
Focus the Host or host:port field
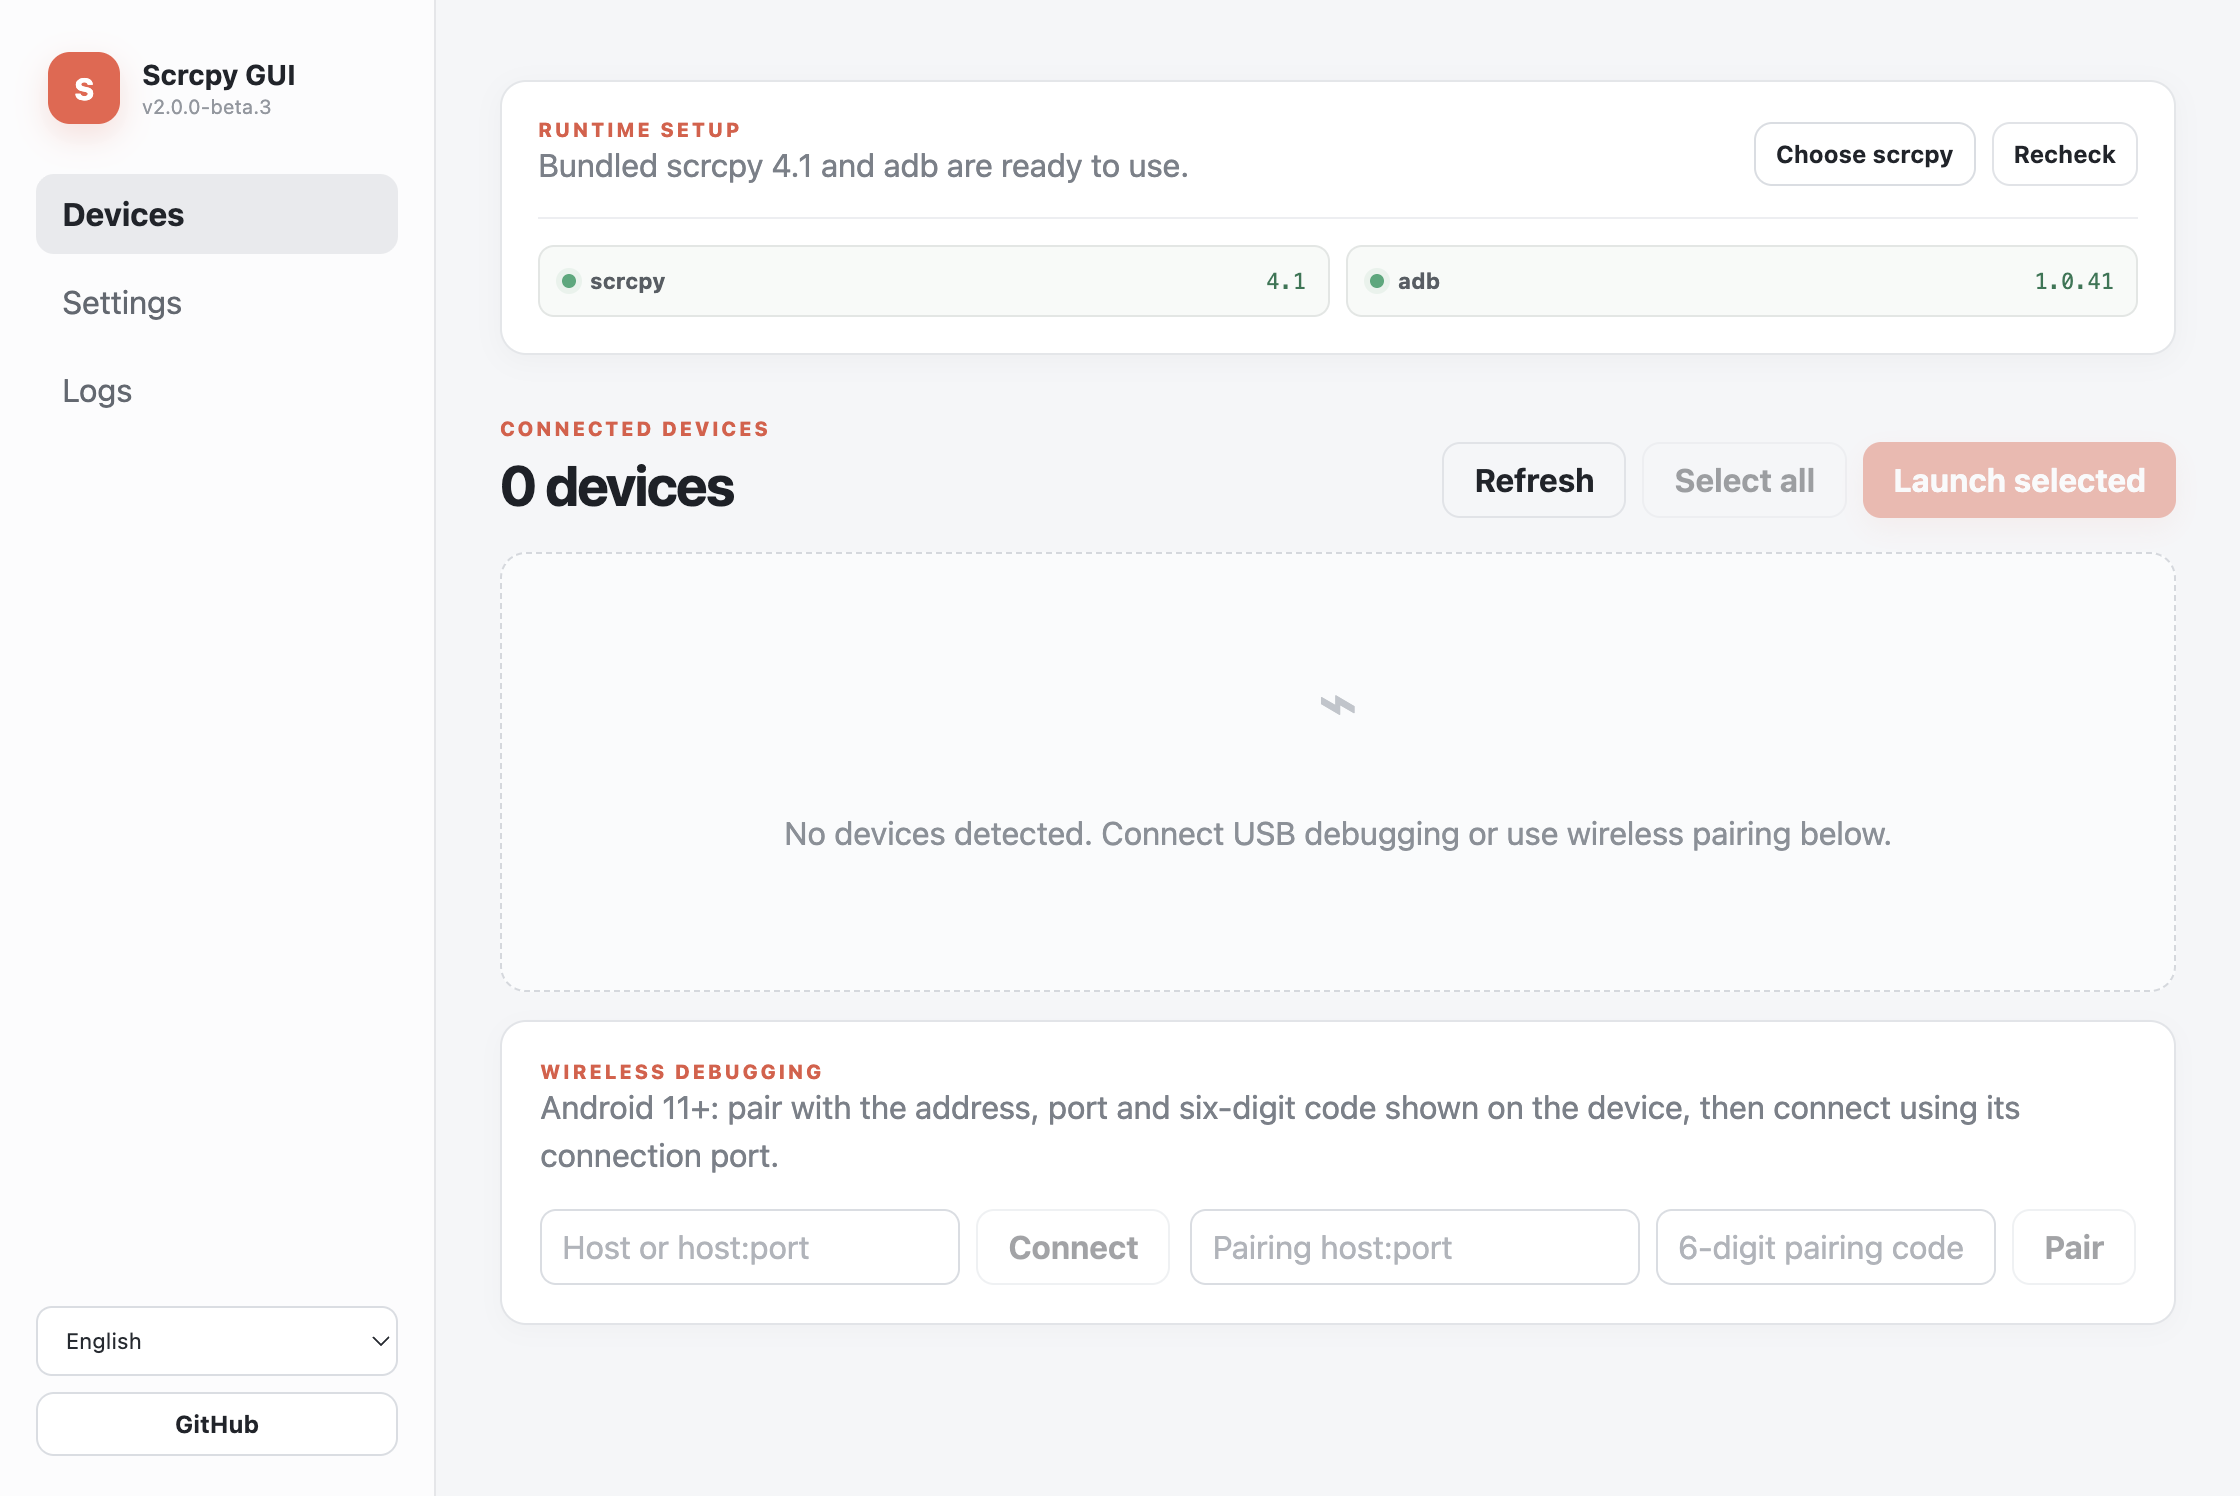(x=750, y=1247)
